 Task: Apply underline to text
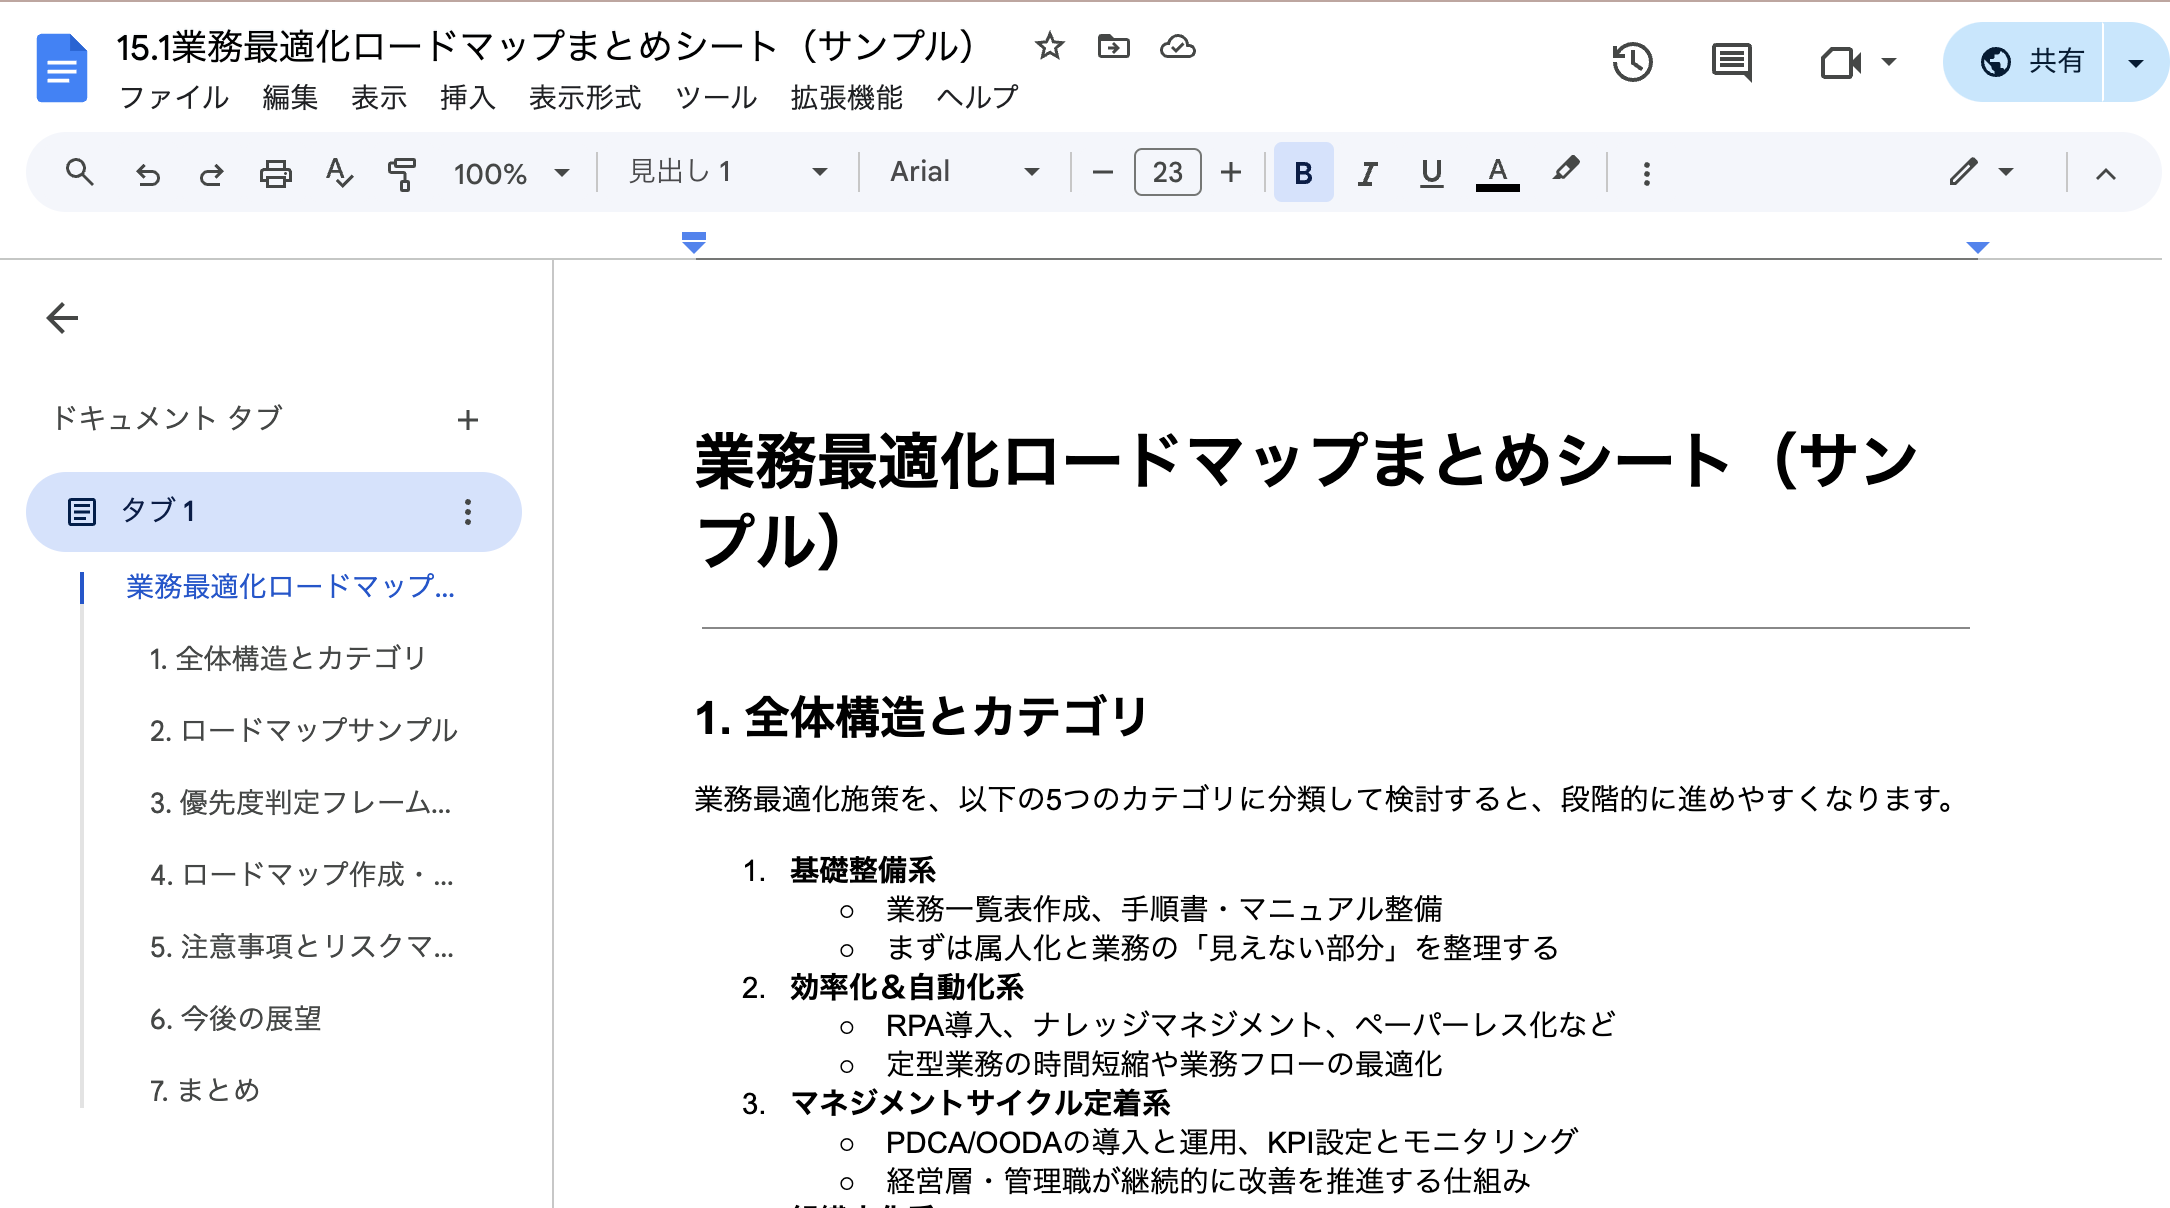pos(1431,172)
